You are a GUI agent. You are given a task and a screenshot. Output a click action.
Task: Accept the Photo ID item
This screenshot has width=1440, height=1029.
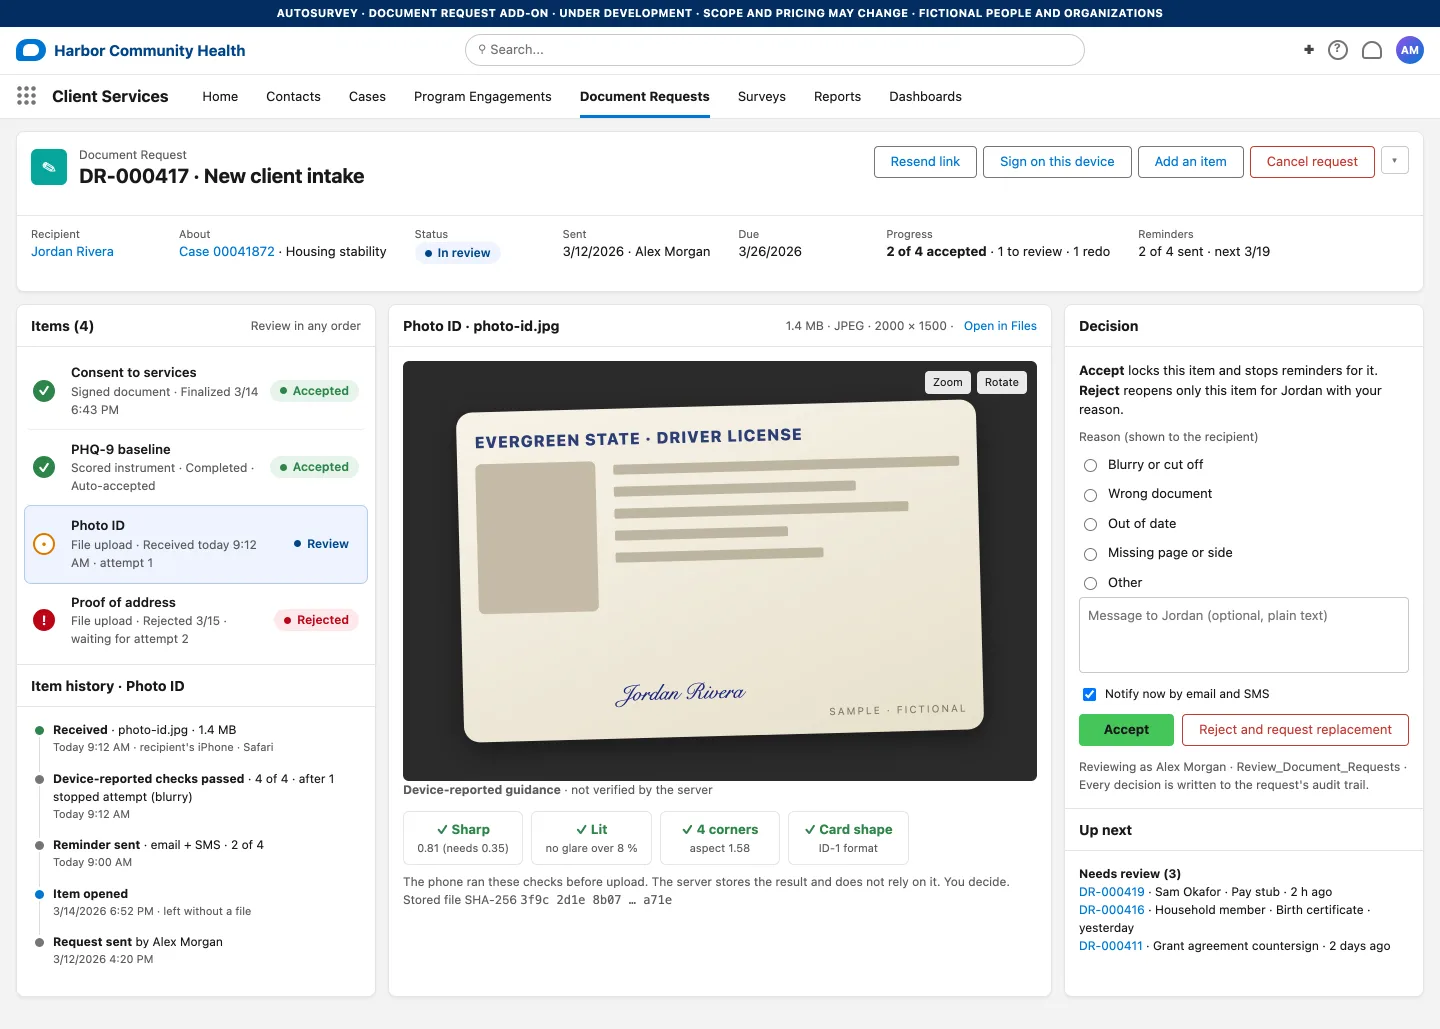tap(1126, 730)
